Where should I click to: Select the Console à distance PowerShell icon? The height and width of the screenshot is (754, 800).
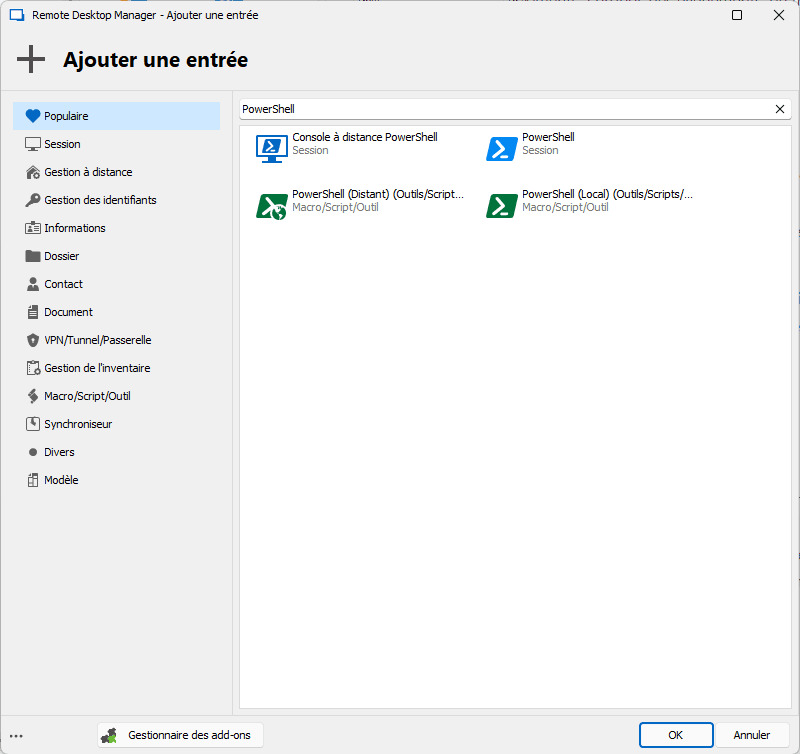[x=271, y=148]
